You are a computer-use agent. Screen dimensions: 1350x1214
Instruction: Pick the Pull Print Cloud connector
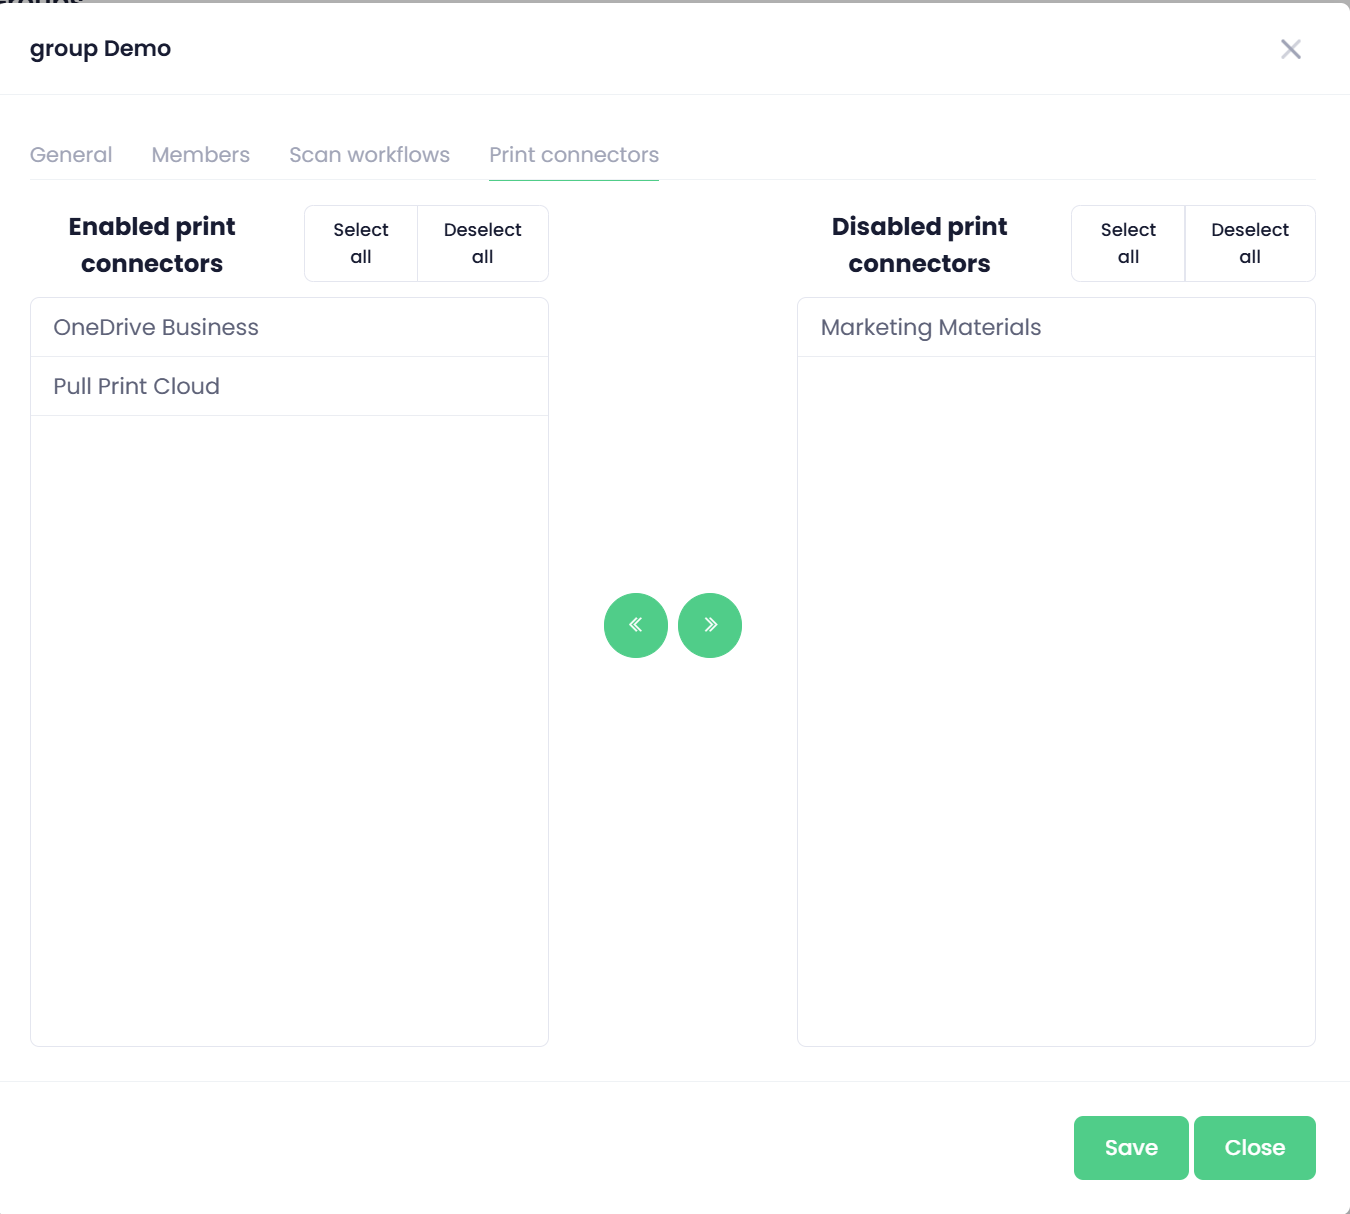pos(137,386)
